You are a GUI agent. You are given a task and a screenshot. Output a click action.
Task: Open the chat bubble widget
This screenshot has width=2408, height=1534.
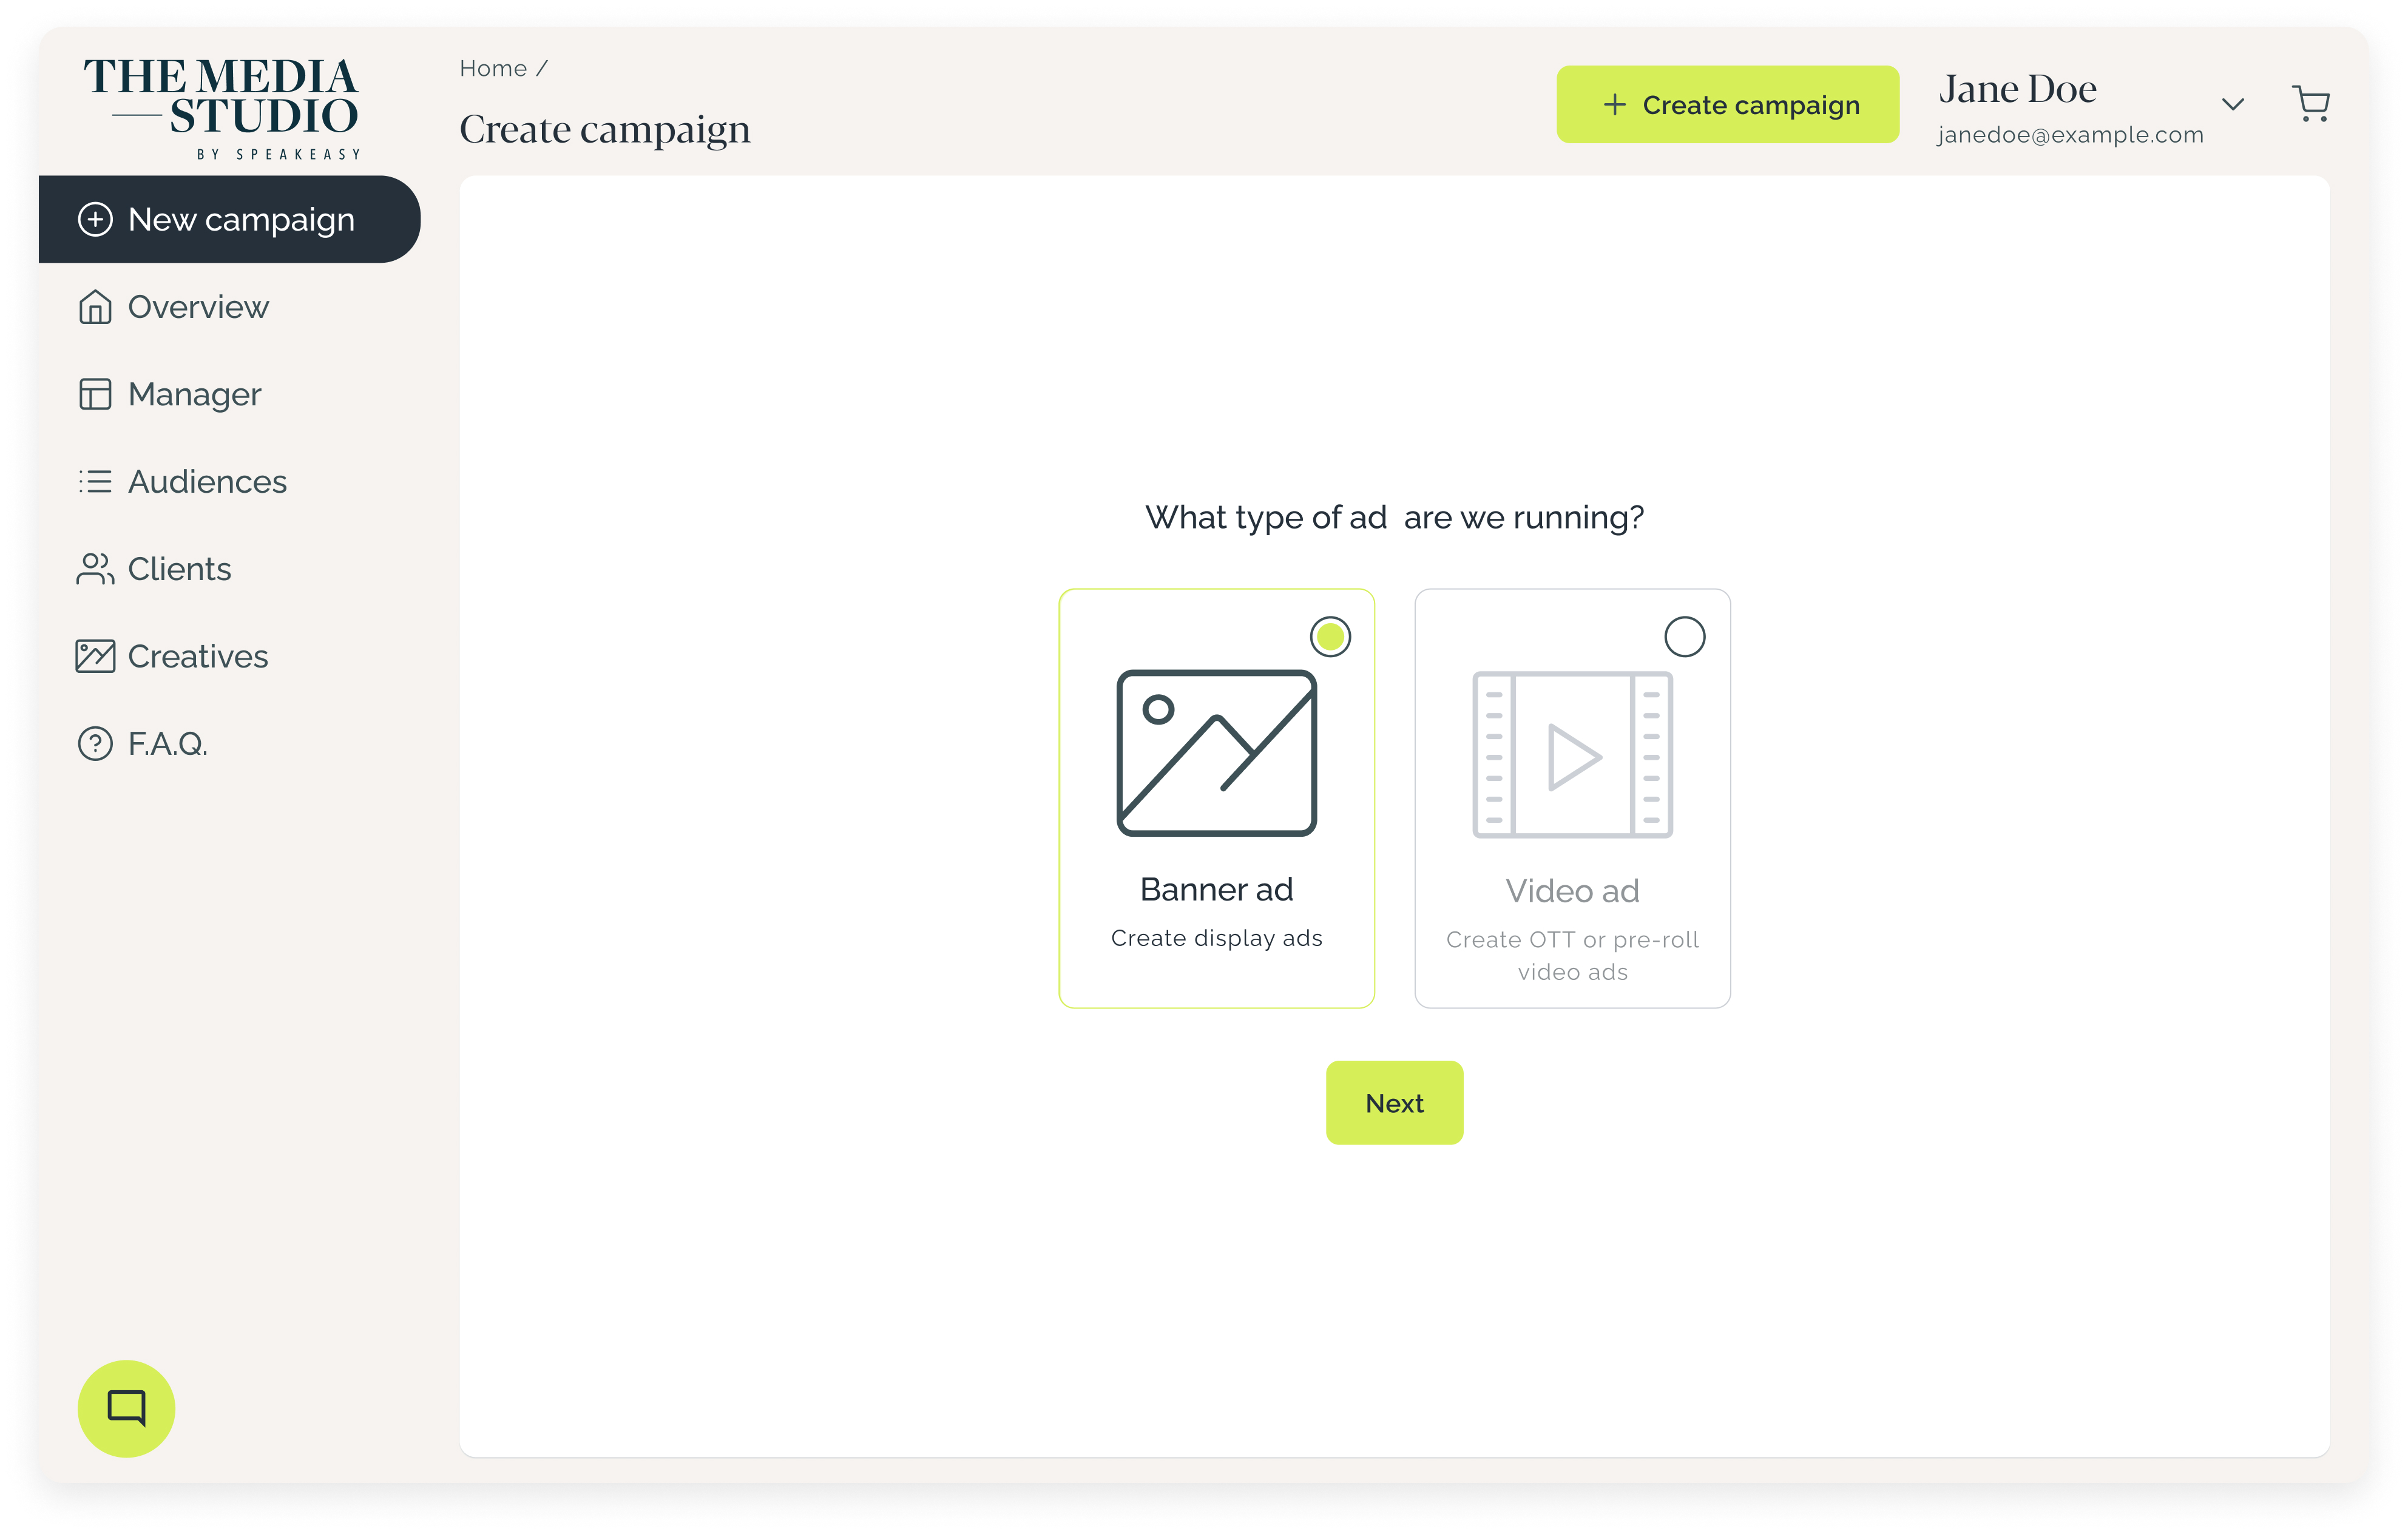(126, 1408)
